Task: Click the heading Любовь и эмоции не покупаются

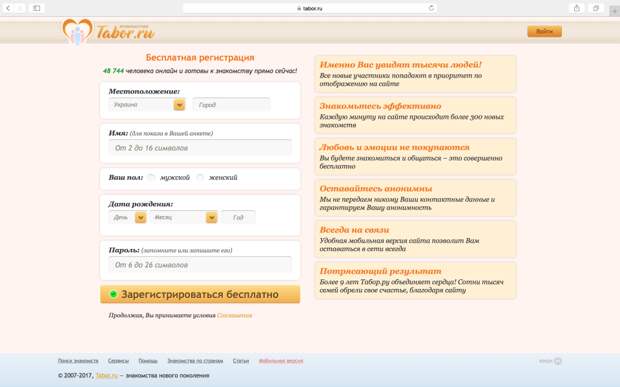Action: [394, 147]
